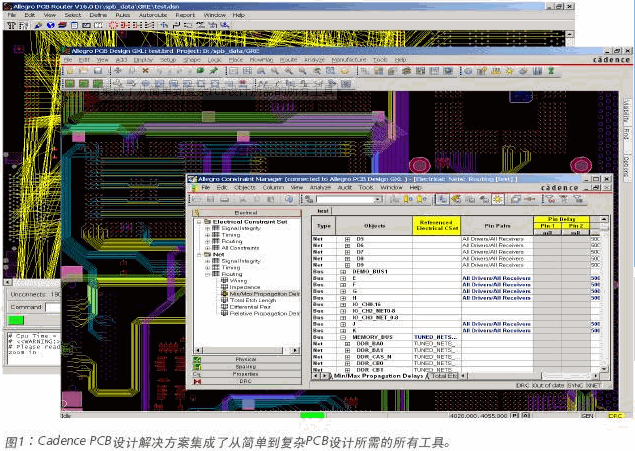This screenshot has height=451, width=635.
Task: Collapse the Electrical Constraint Set tree node
Action: pyautogui.click(x=199, y=222)
